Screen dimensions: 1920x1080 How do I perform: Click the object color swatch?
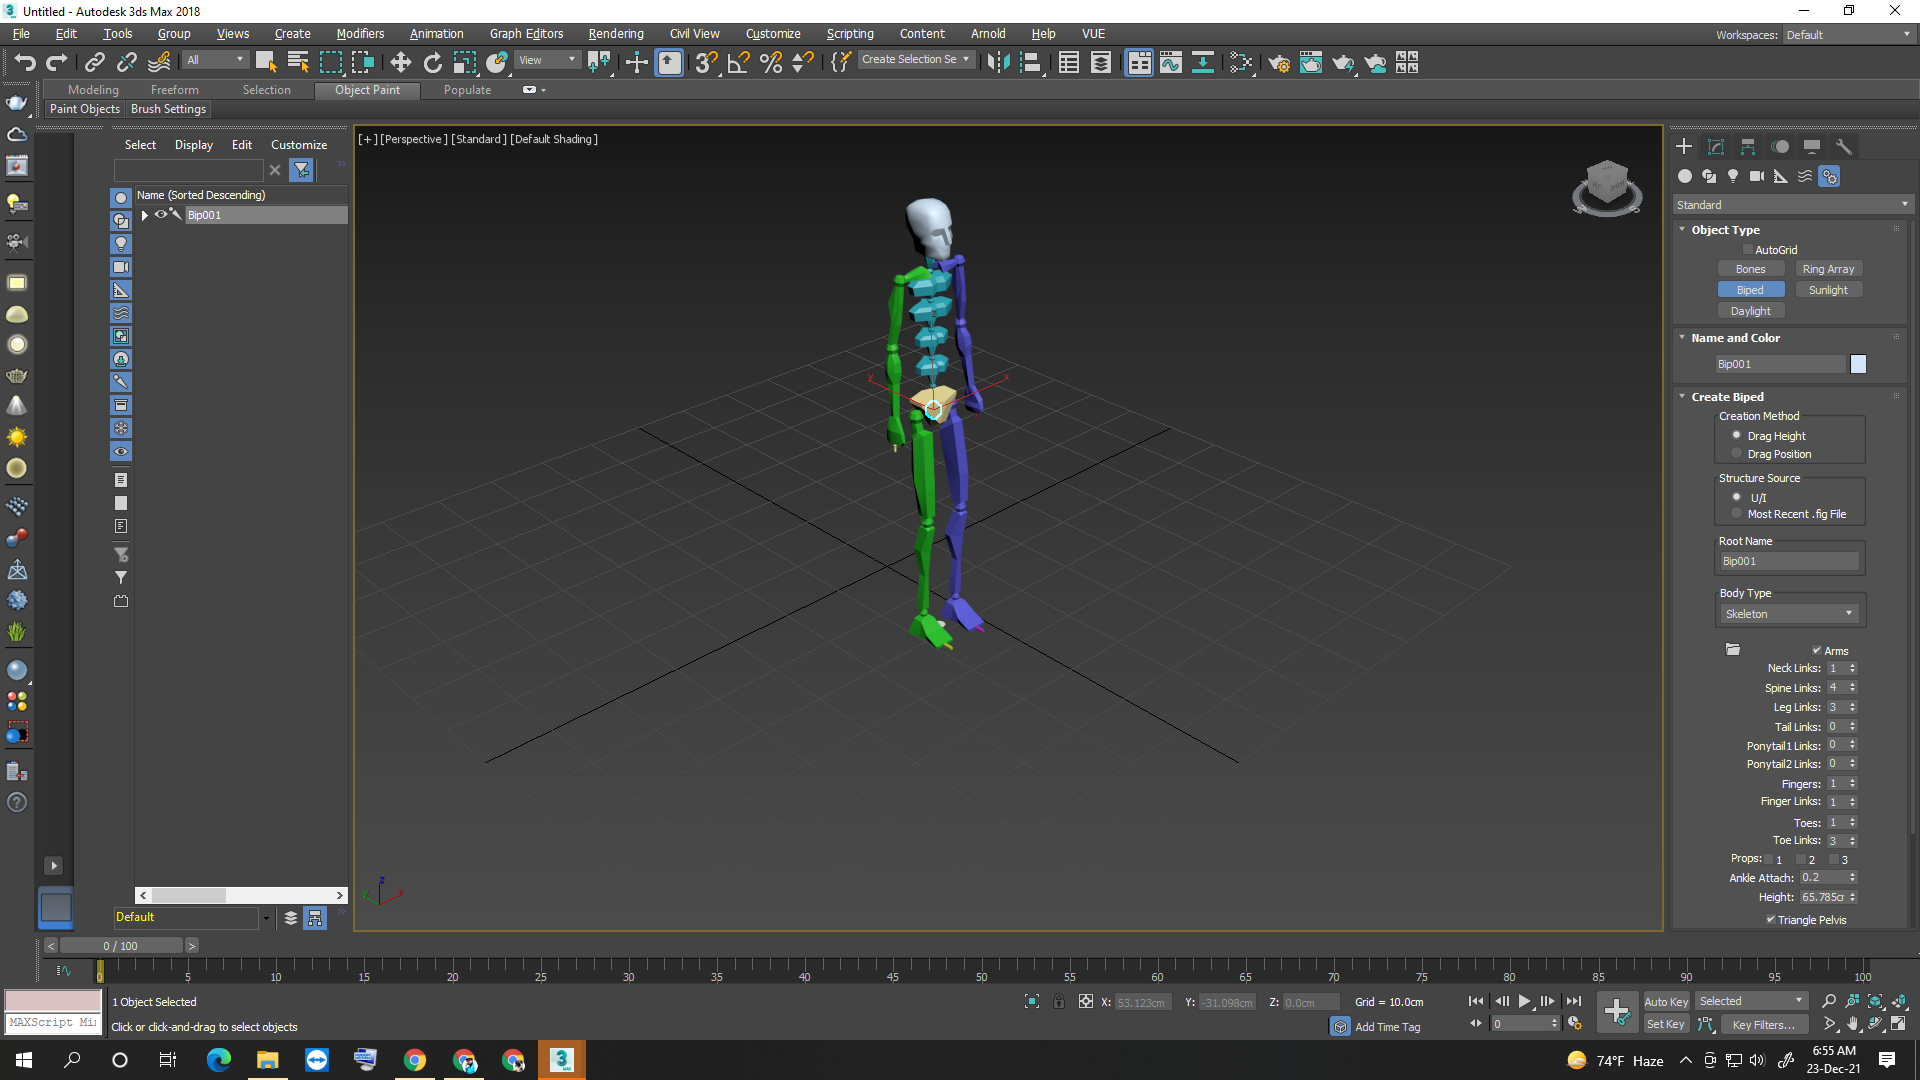coord(1858,364)
